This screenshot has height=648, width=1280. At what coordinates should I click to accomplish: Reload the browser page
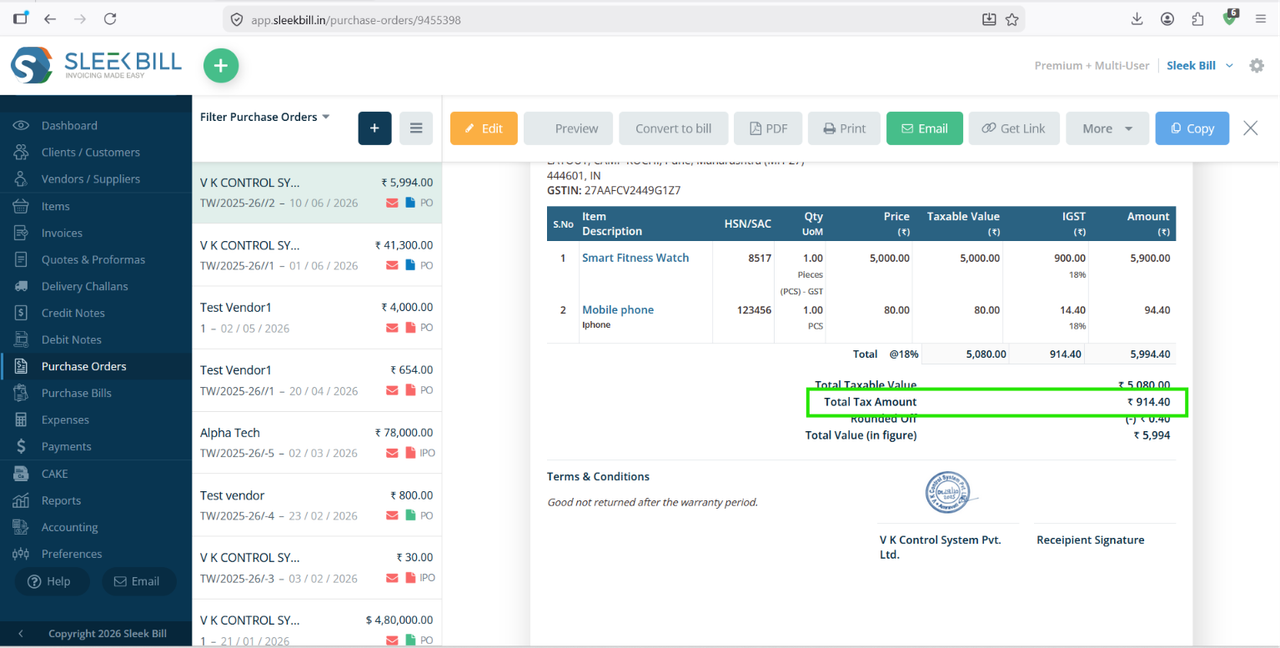point(110,19)
